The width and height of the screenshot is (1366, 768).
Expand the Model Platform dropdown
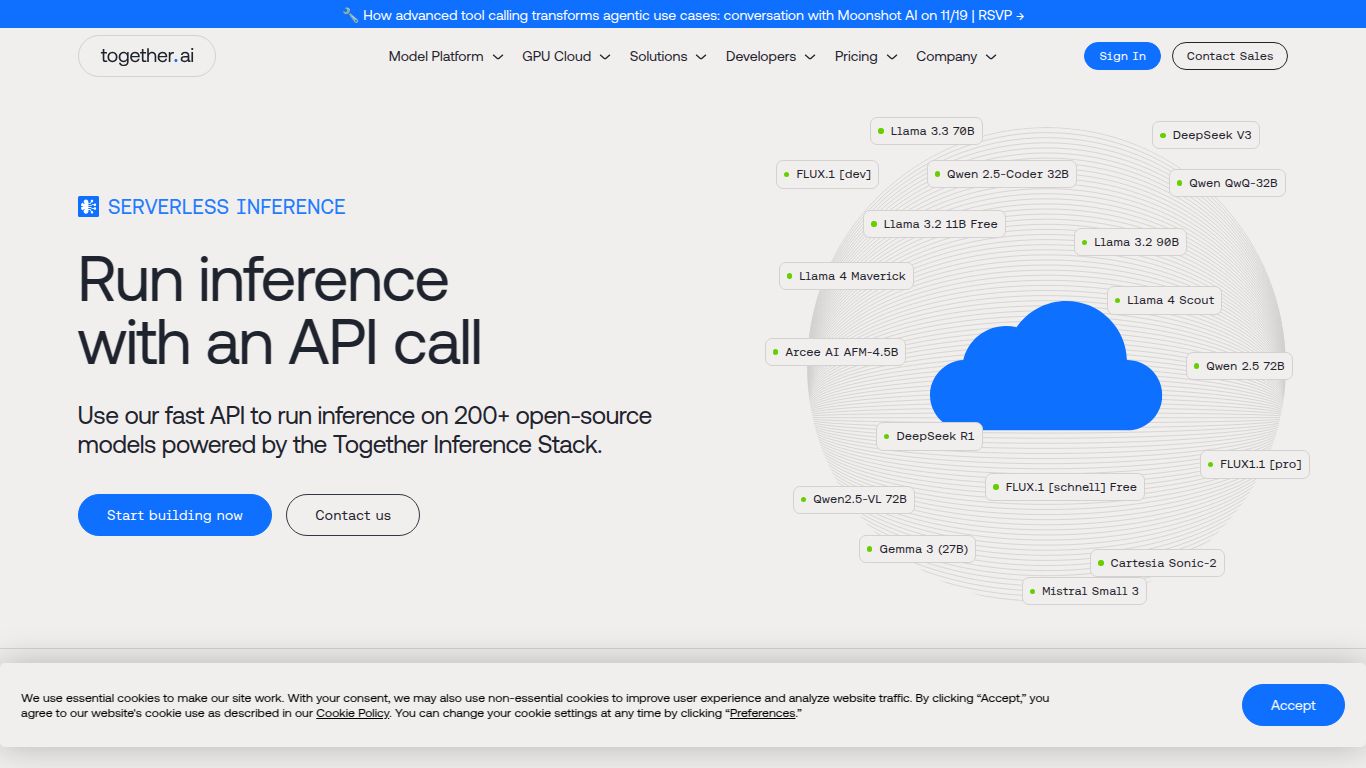click(445, 57)
